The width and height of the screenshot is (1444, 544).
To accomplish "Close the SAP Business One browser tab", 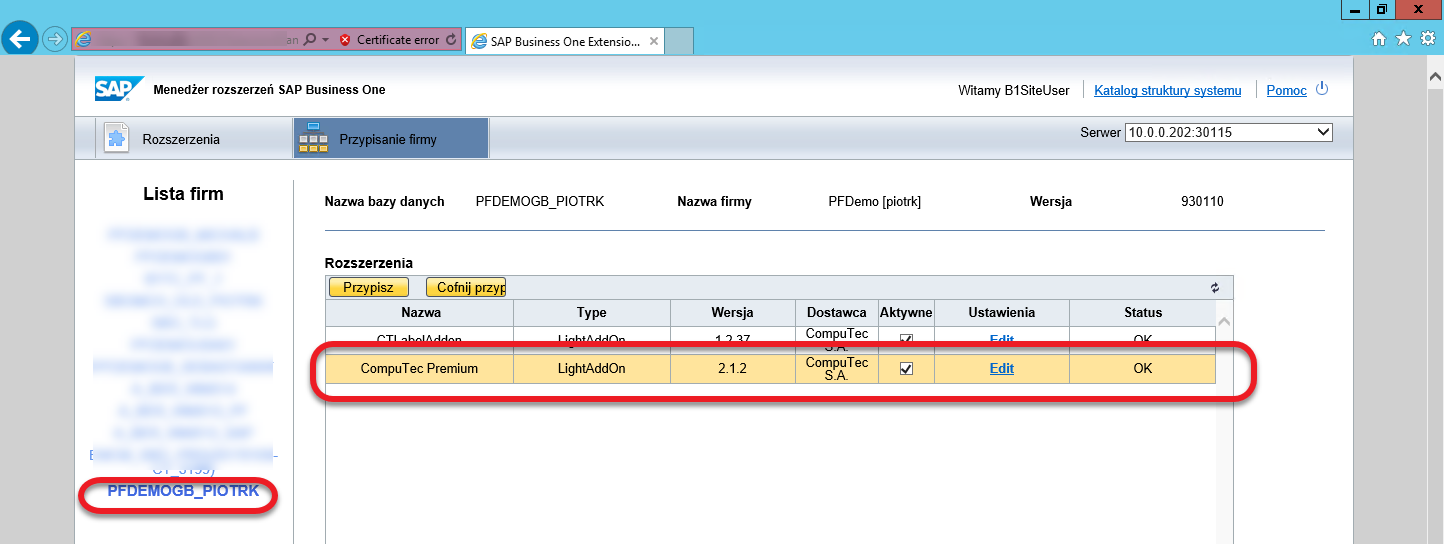I will 654,41.
